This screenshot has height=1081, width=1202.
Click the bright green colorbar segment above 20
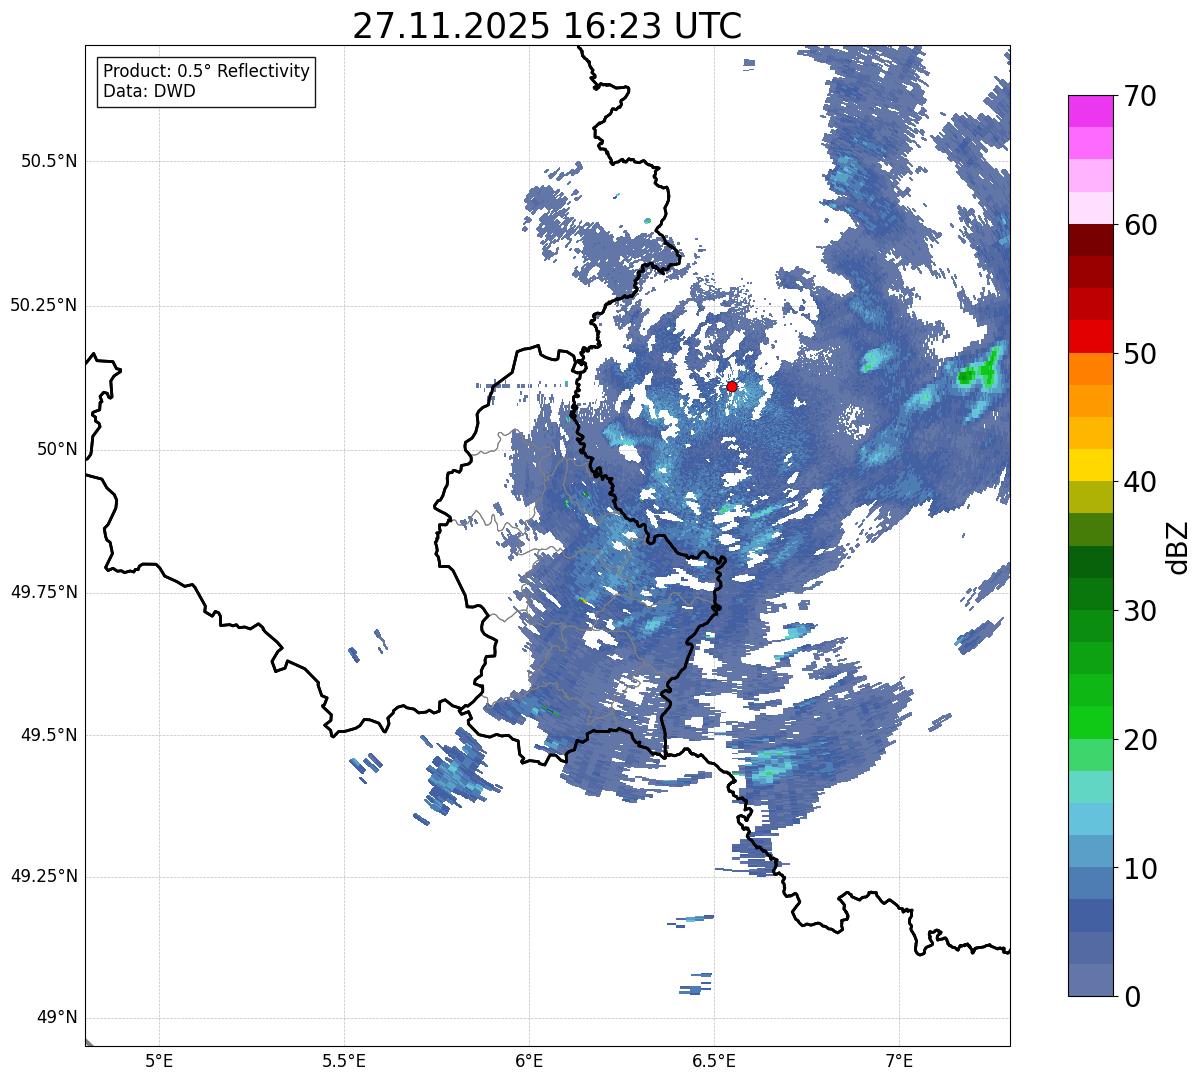[1091, 722]
